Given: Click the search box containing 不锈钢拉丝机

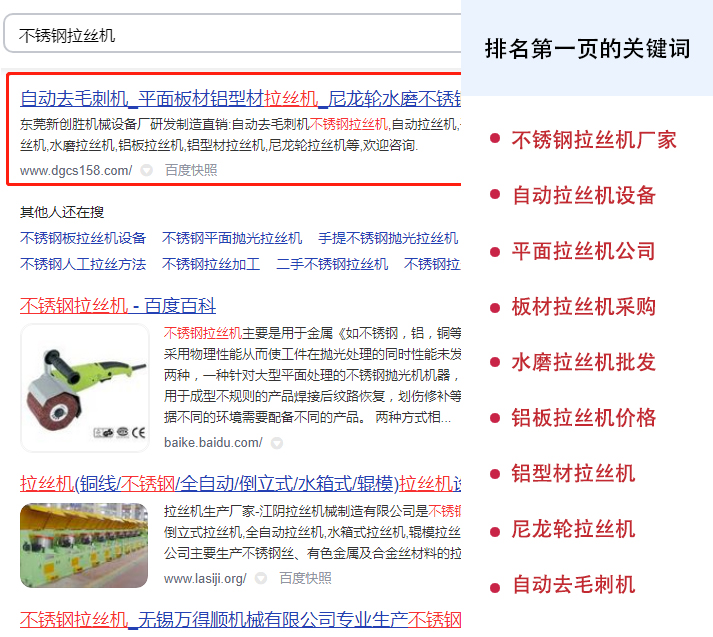Looking at the screenshot, I should [x=232, y=34].
